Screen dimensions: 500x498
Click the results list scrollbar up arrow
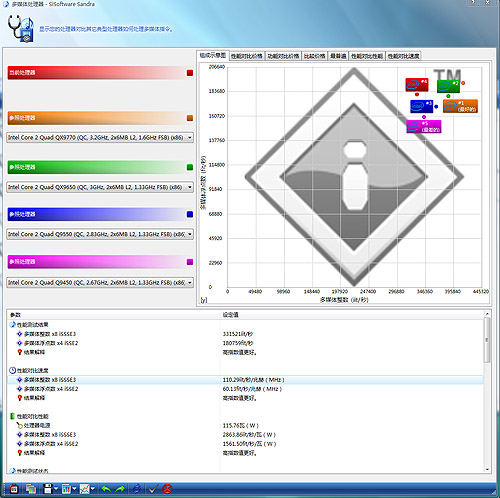pos(487,314)
